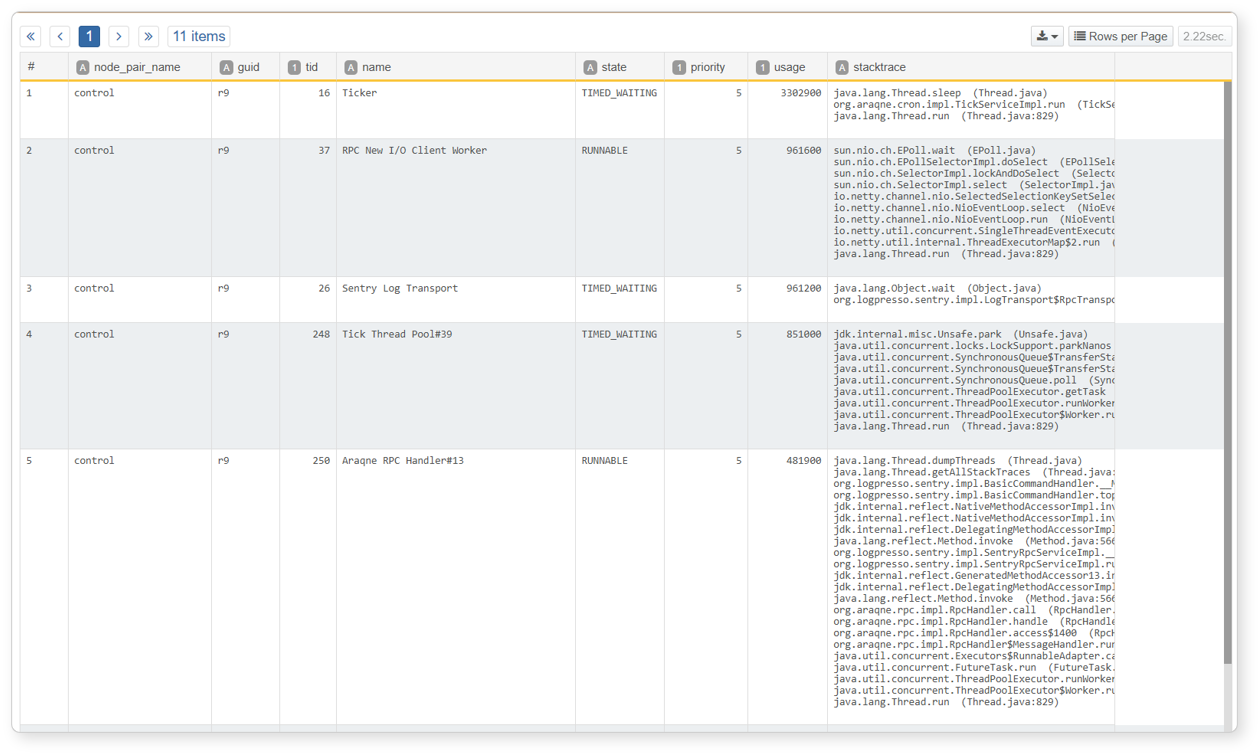Click the stacktrace column header label
This screenshot has width=1260, height=755.
pos(880,67)
